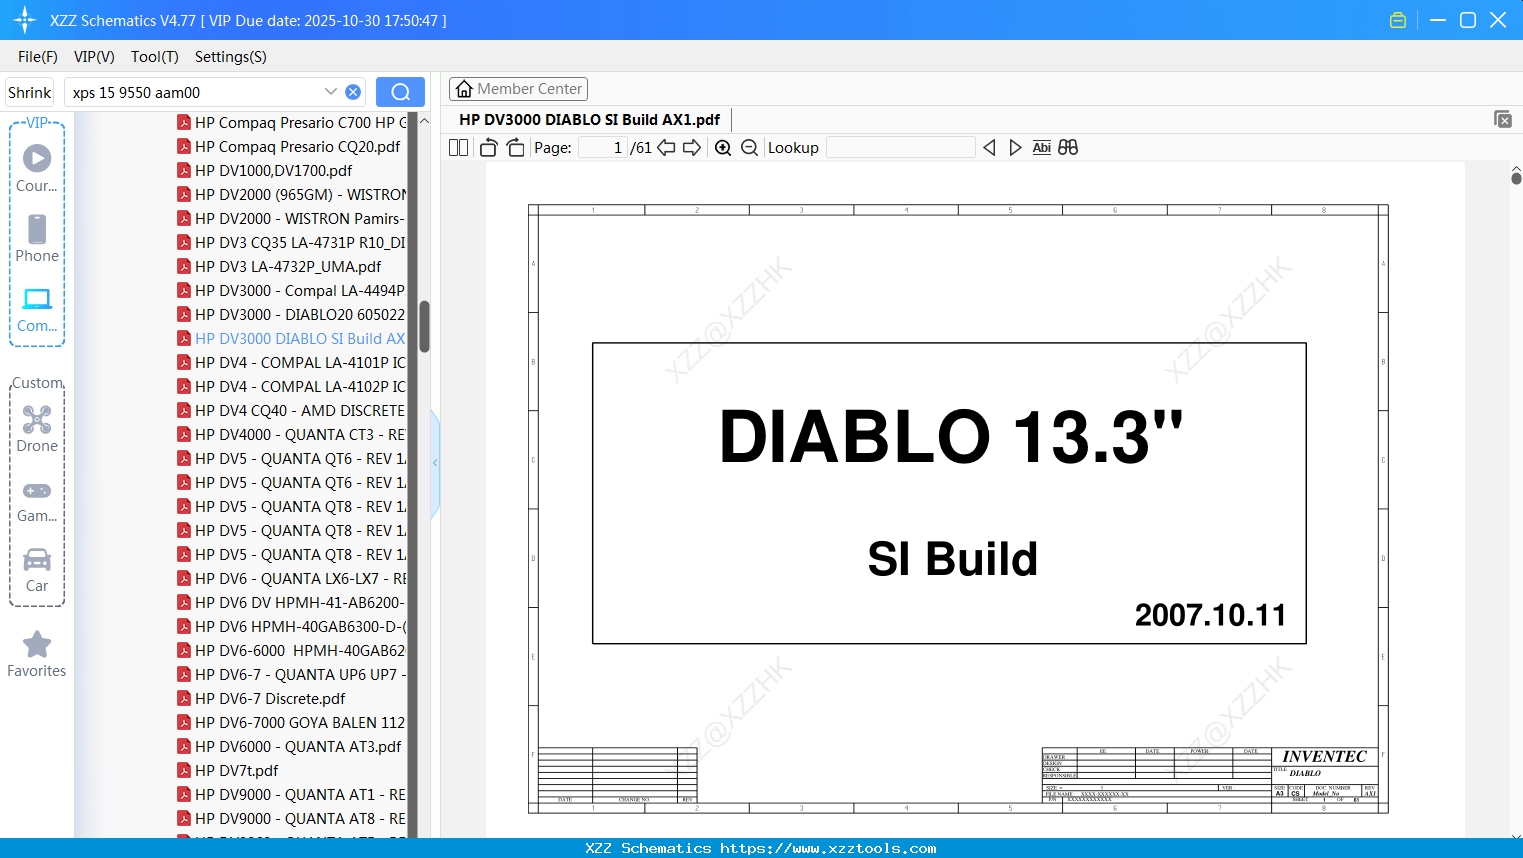Find next lookup match

[x=1015, y=147]
